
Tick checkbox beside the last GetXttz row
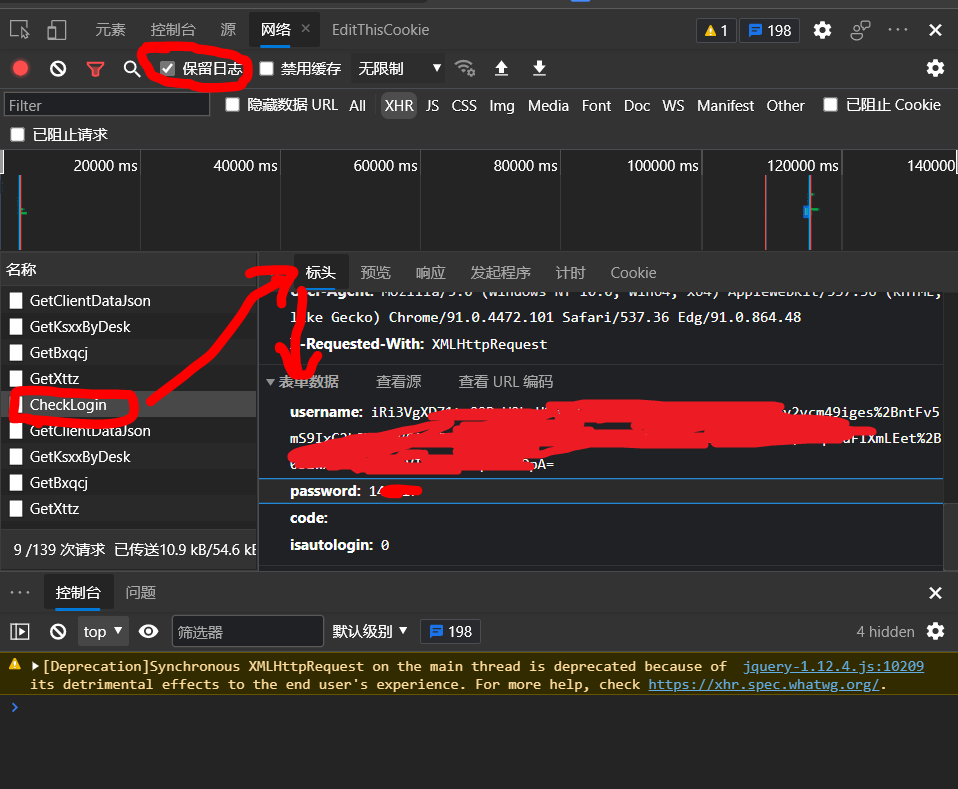[16, 508]
